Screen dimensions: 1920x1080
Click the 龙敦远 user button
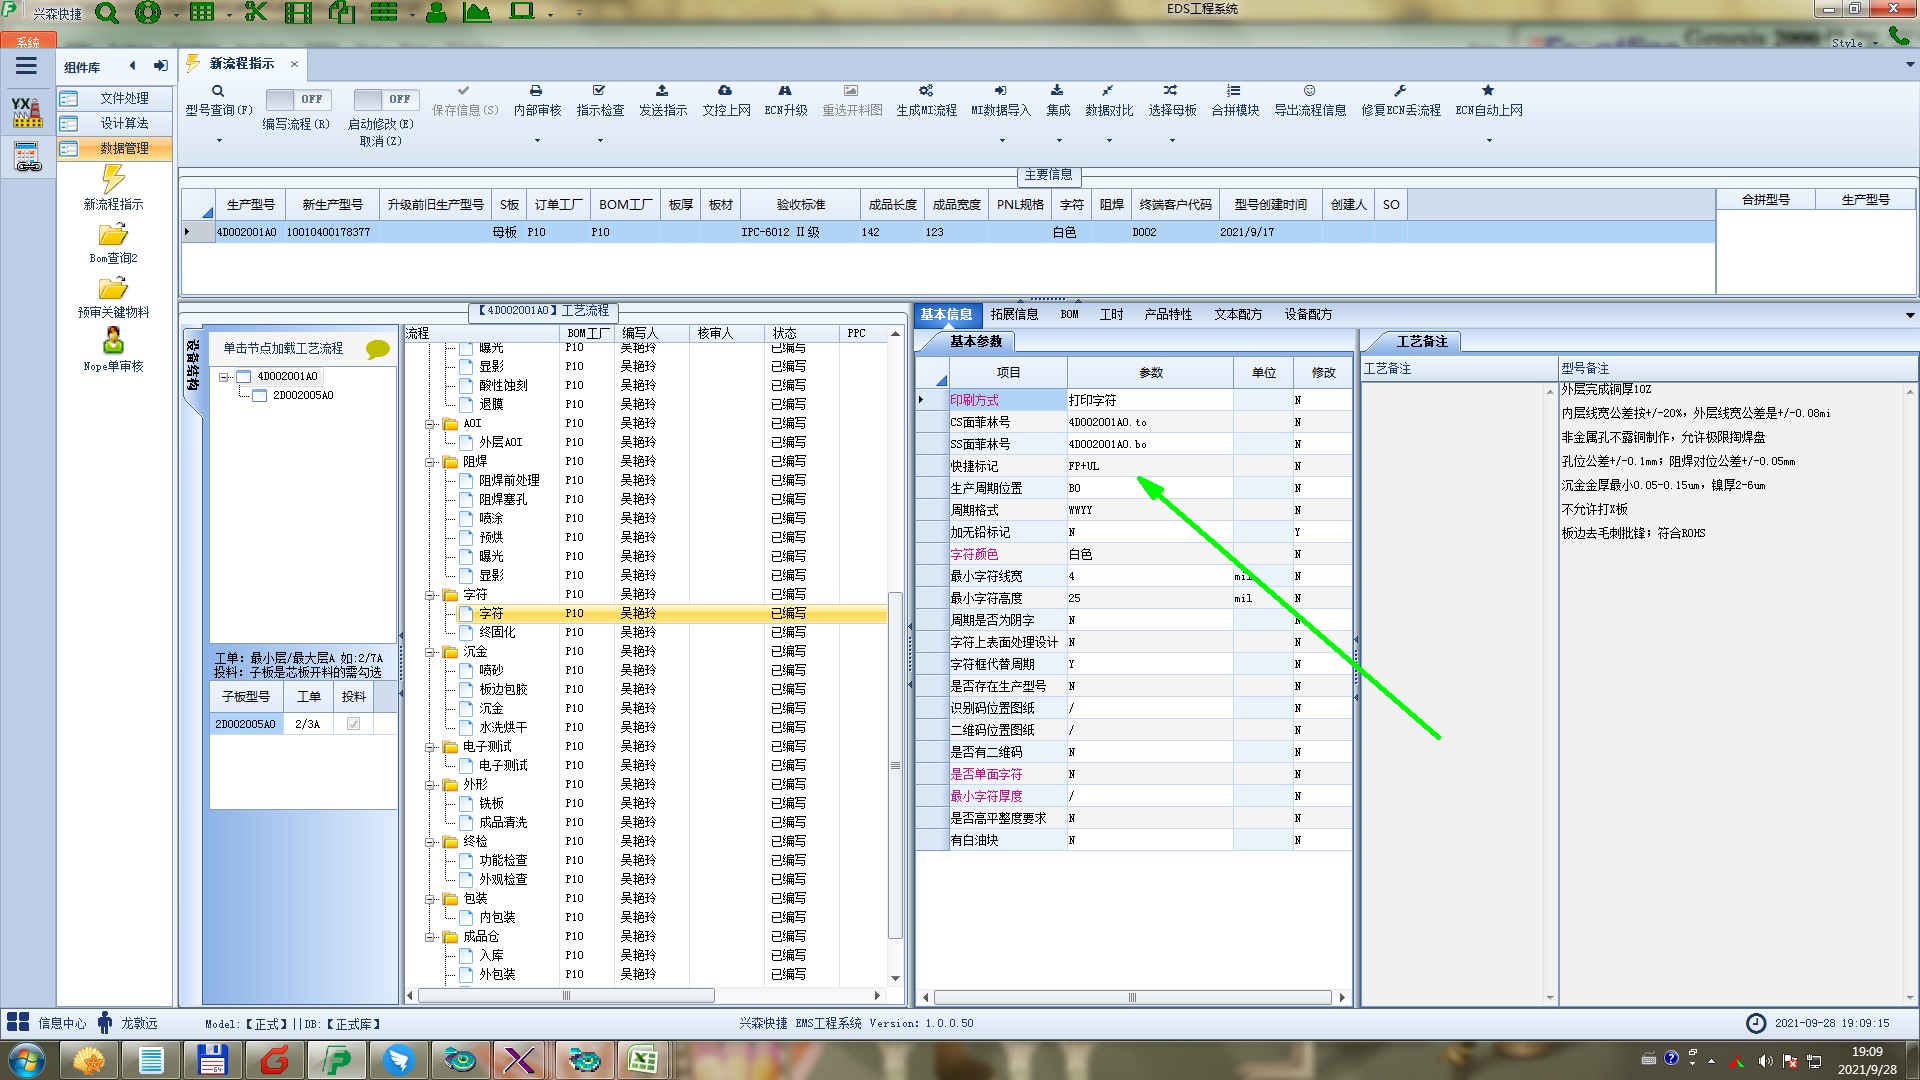pyautogui.click(x=127, y=1023)
